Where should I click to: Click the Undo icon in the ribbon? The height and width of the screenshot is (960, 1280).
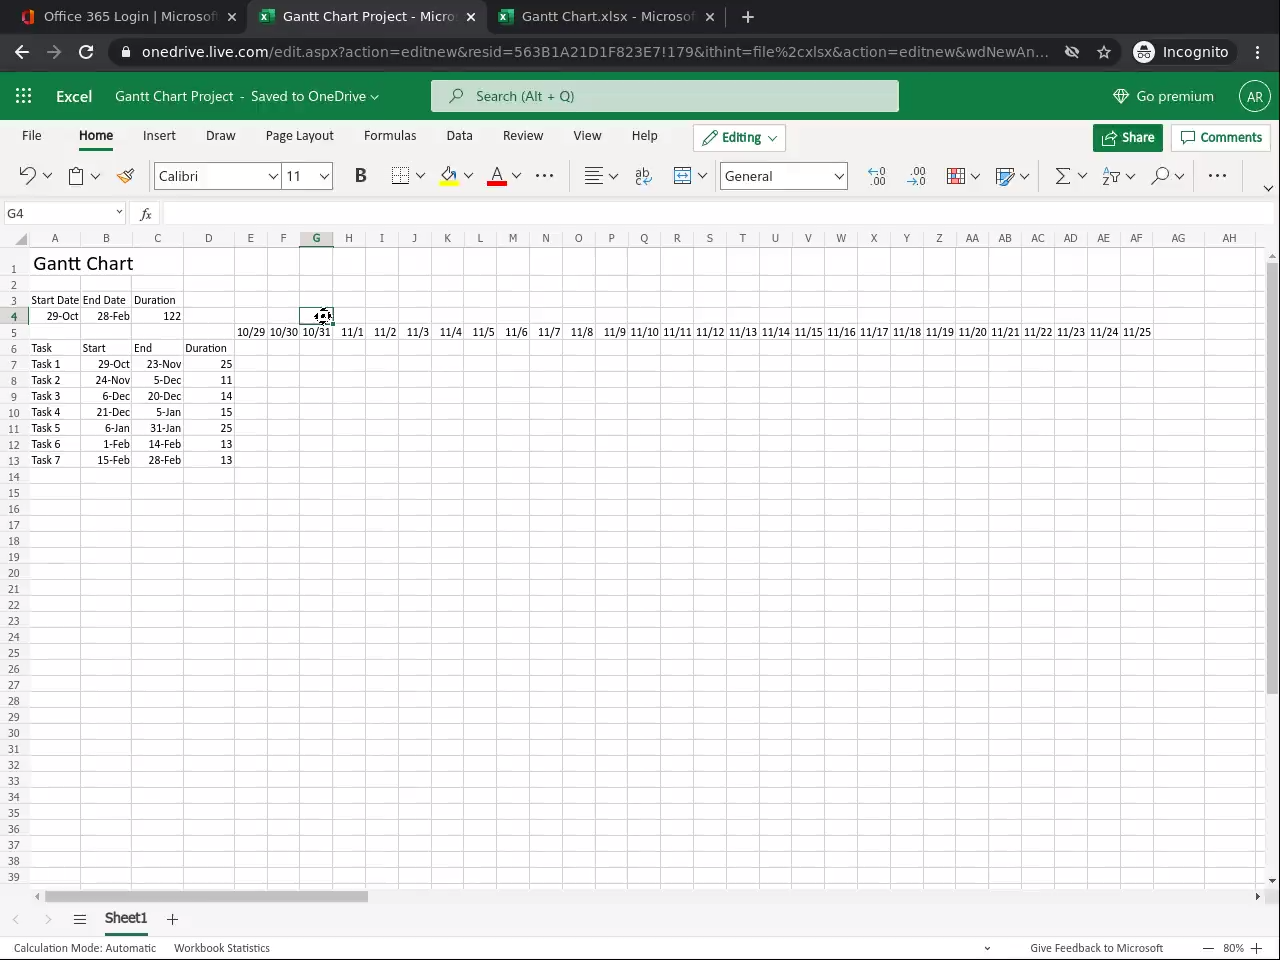[x=27, y=176]
